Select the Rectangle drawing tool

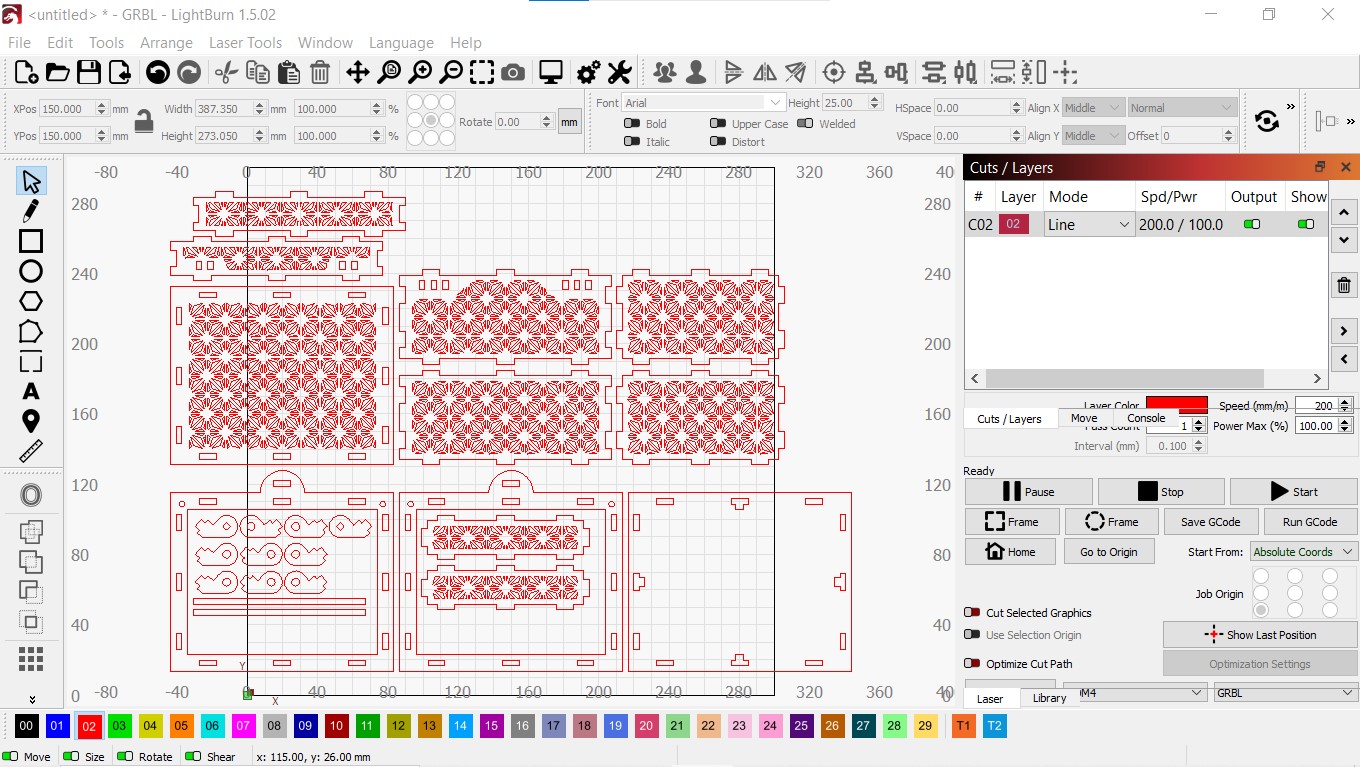click(31, 241)
